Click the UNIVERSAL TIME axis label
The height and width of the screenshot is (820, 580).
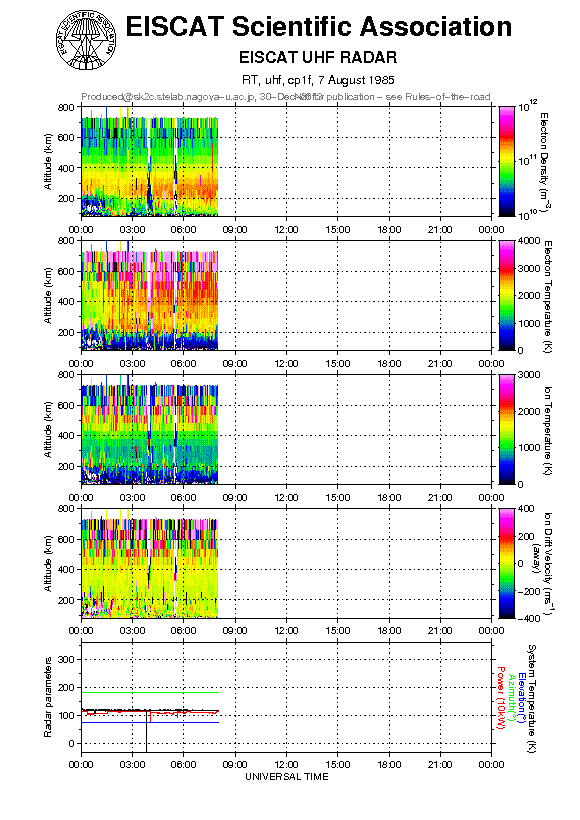click(x=287, y=777)
